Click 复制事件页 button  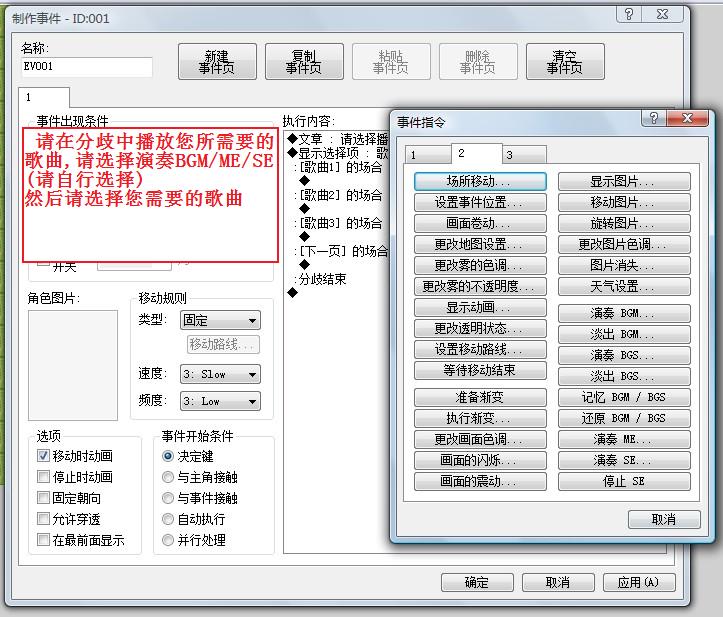(x=304, y=62)
